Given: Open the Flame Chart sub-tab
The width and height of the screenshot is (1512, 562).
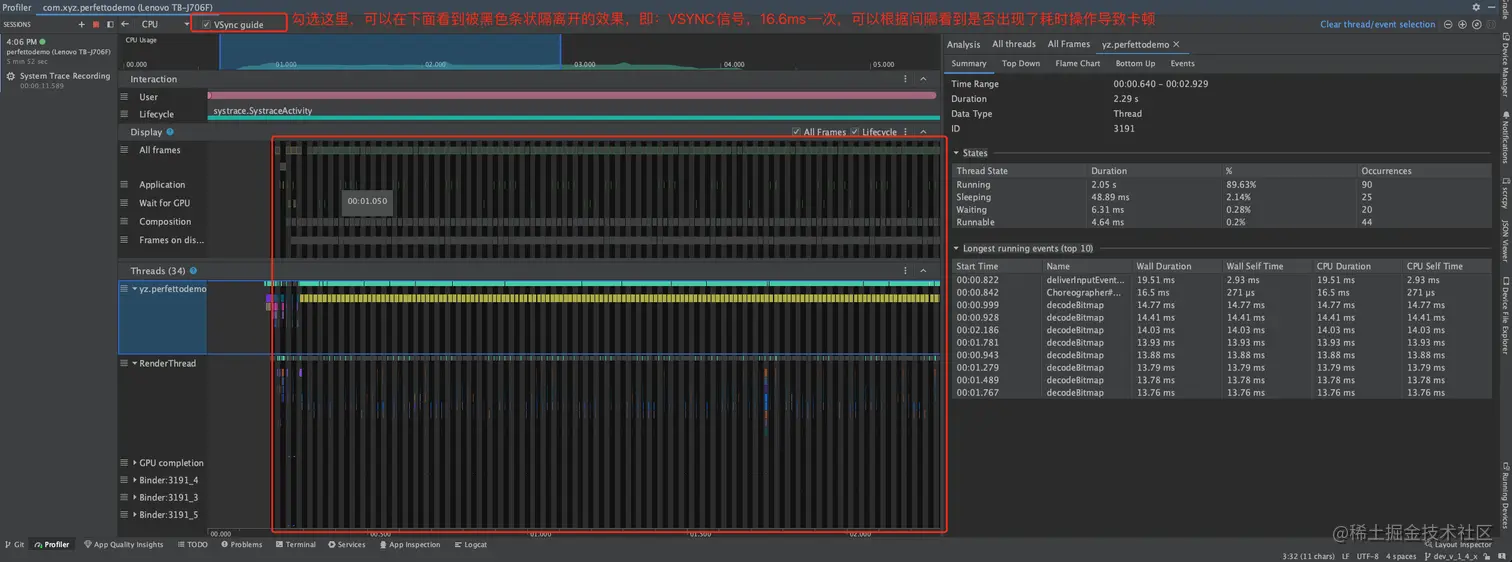Looking at the screenshot, I should click(x=1078, y=63).
